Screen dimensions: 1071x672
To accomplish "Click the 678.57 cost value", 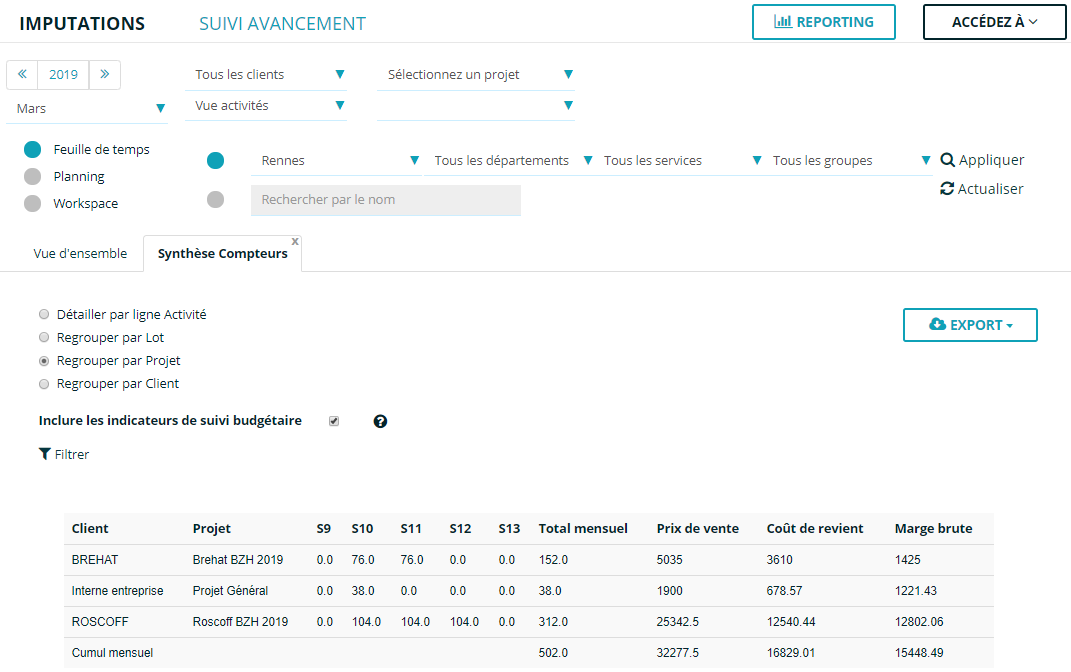I will pyautogui.click(x=784, y=591).
